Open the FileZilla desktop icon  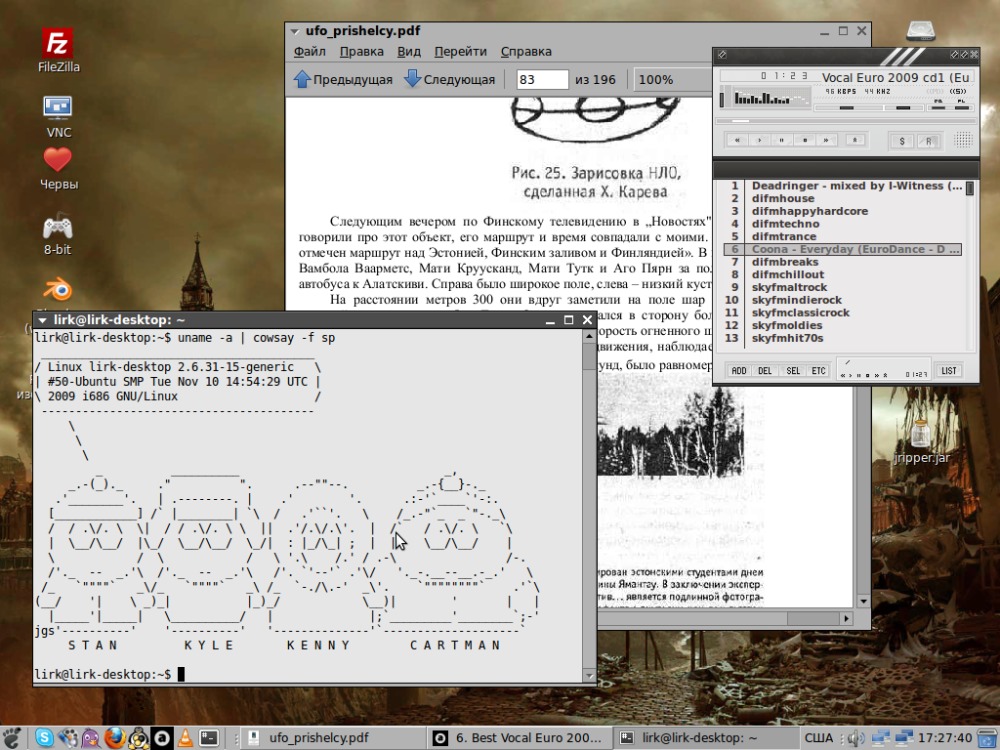click(x=58, y=50)
